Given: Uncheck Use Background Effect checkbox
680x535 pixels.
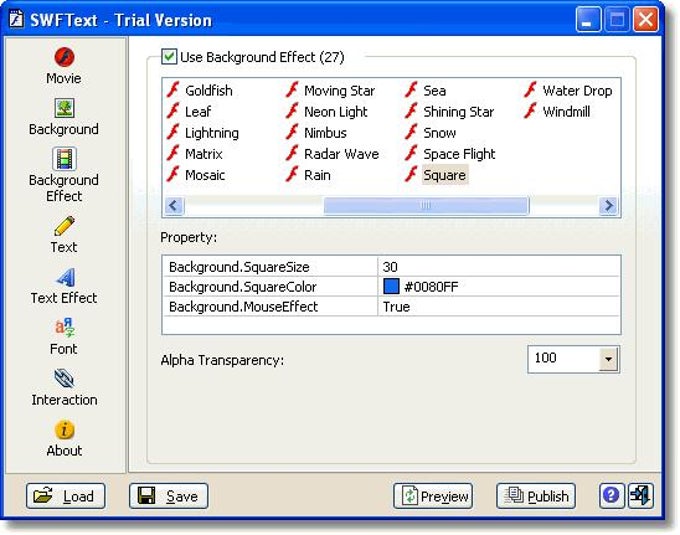Looking at the screenshot, I should click(x=169, y=57).
